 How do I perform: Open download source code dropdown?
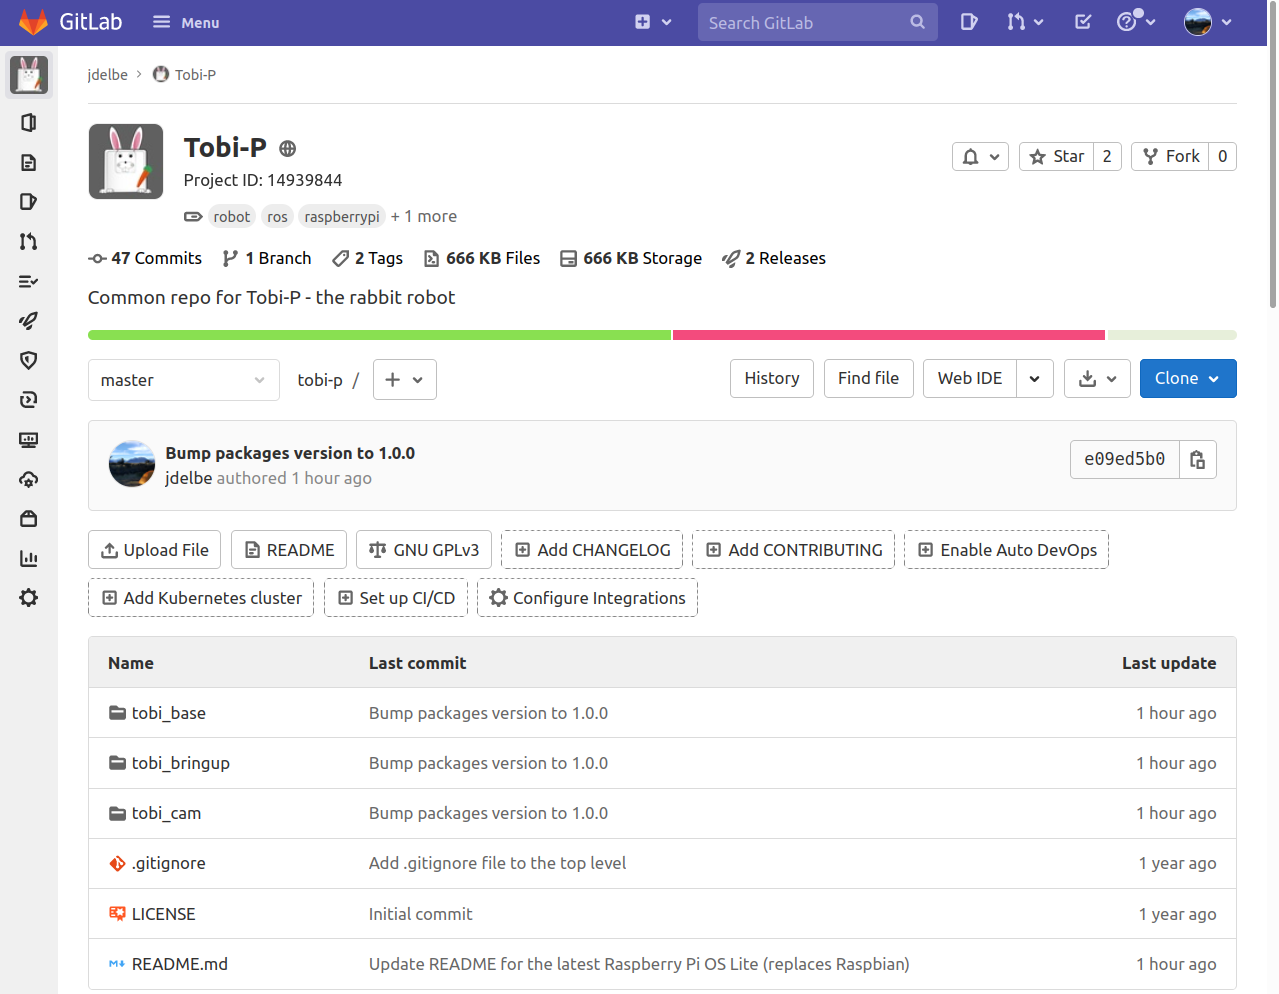[1098, 378]
